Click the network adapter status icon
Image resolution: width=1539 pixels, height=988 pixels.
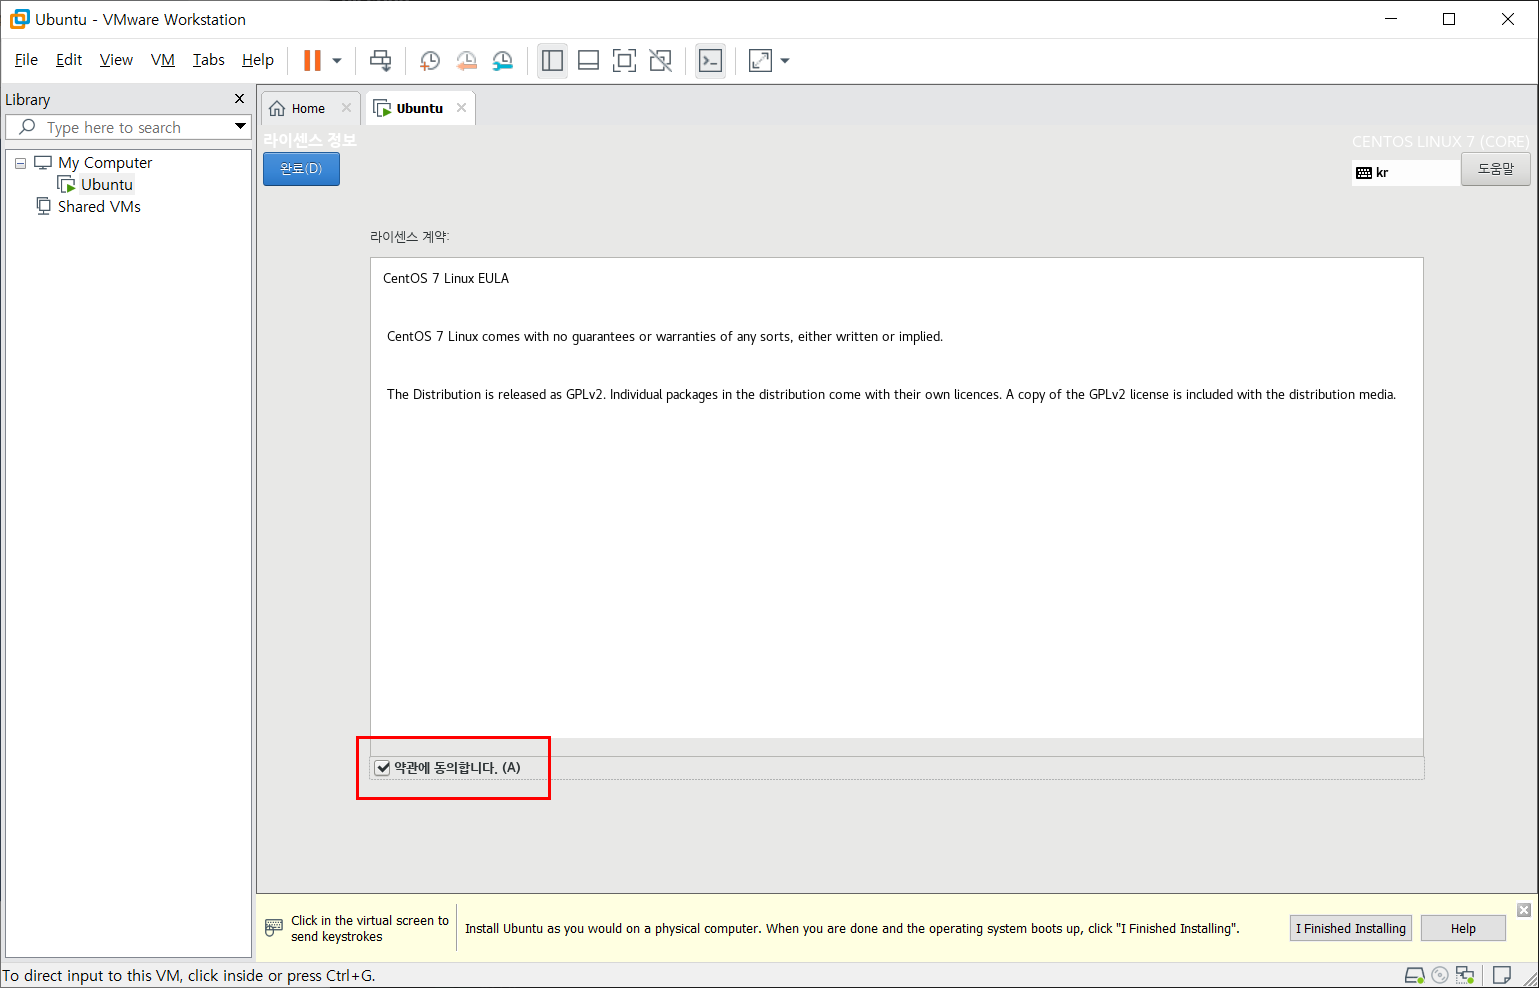(x=1465, y=974)
